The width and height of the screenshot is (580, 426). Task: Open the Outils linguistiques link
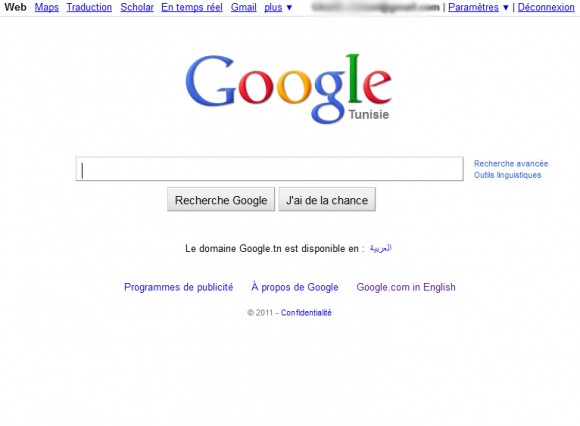pyautogui.click(x=508, y=175)
